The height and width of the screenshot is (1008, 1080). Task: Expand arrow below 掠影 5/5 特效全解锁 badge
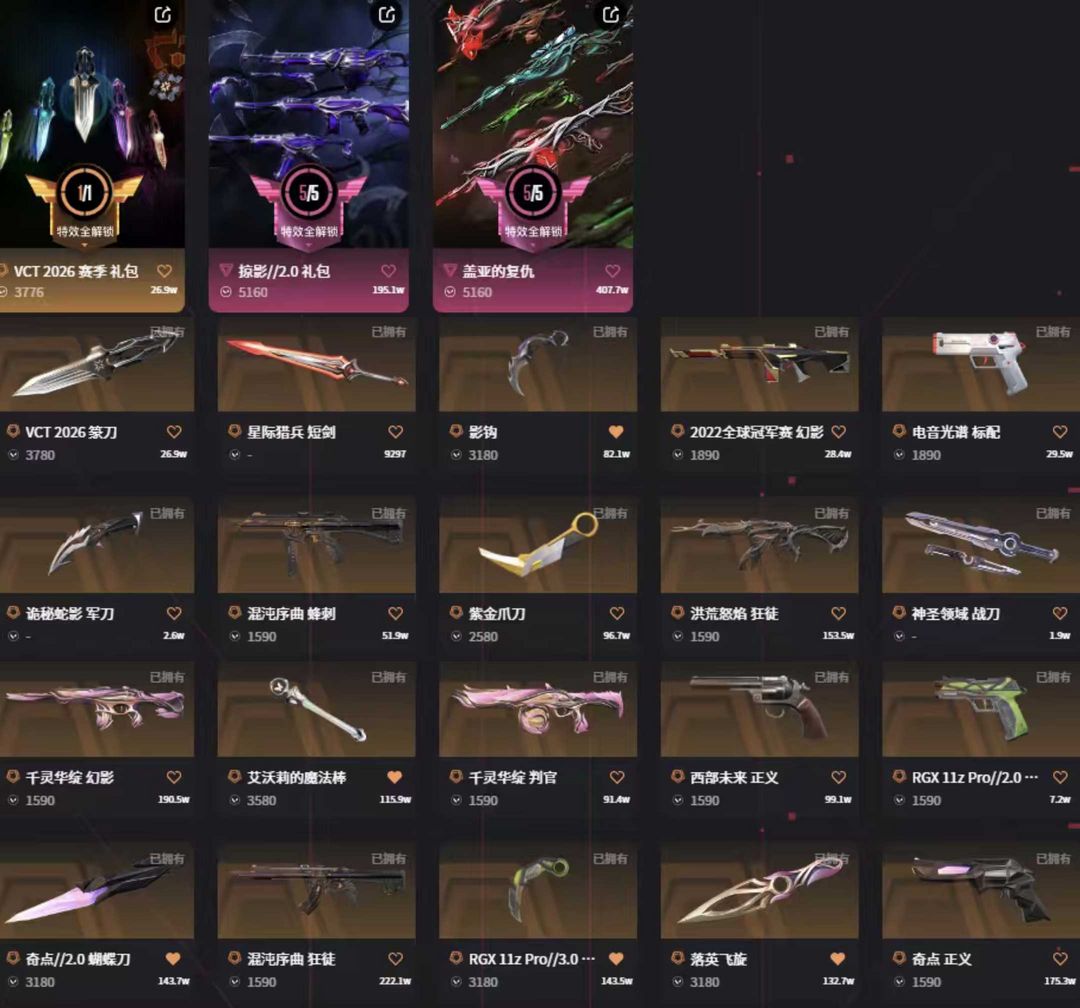(x=309, y=245)
